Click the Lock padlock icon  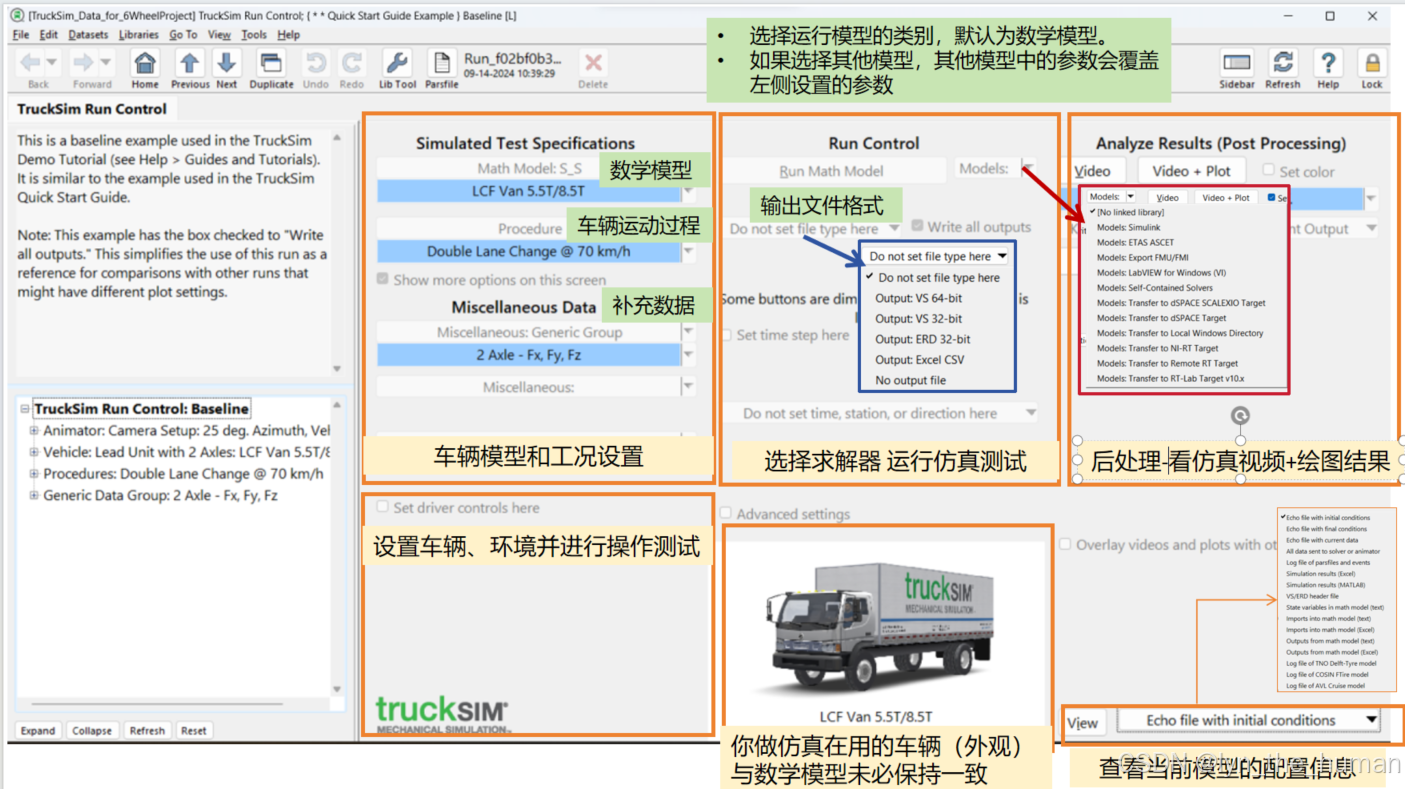pos(1372,63)
